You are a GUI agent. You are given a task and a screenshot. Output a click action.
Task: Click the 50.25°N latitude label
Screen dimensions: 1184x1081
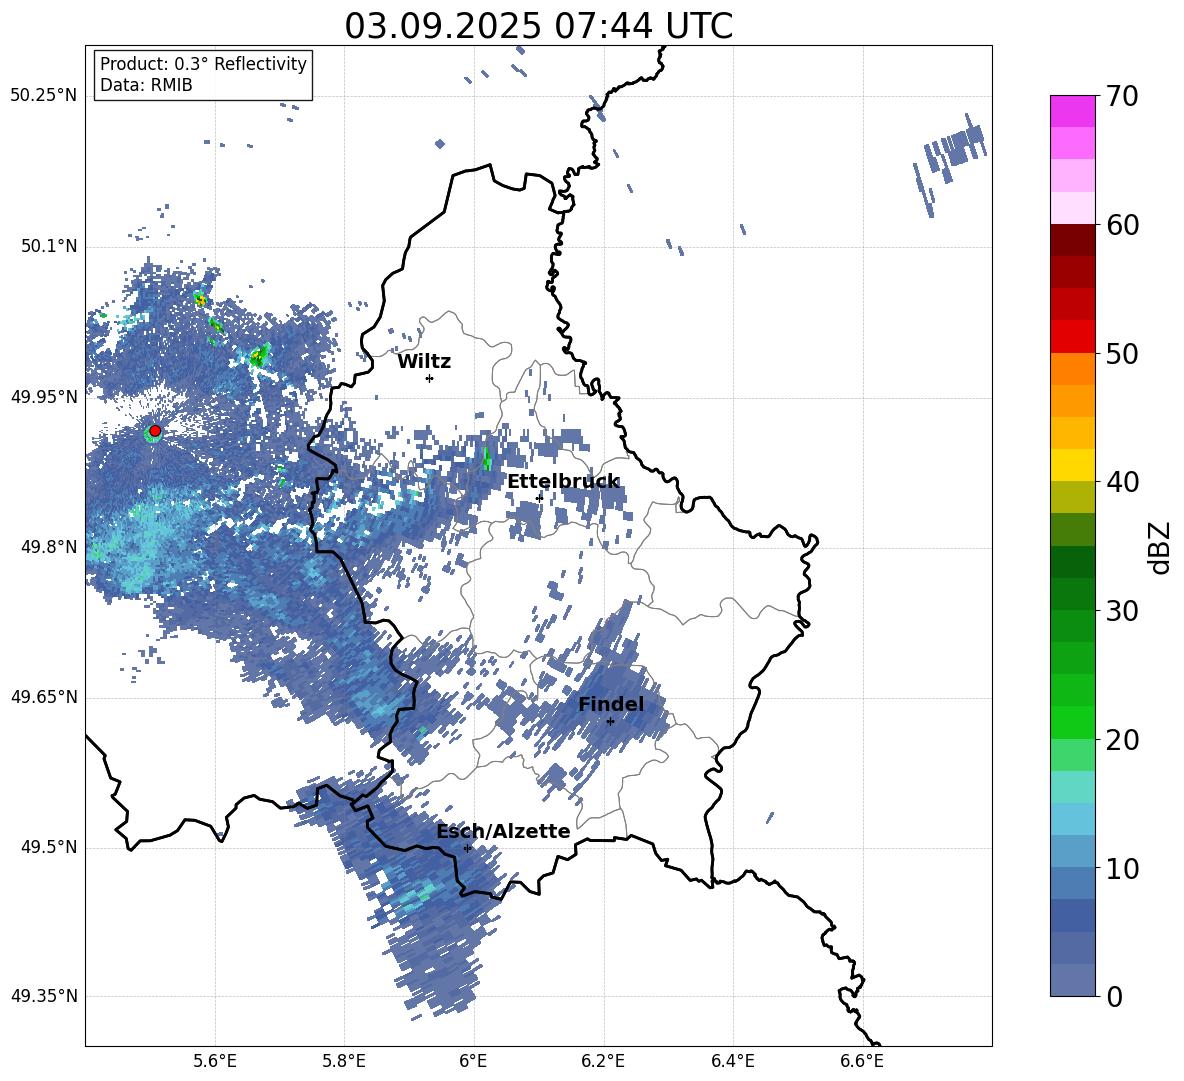[44, 96]
